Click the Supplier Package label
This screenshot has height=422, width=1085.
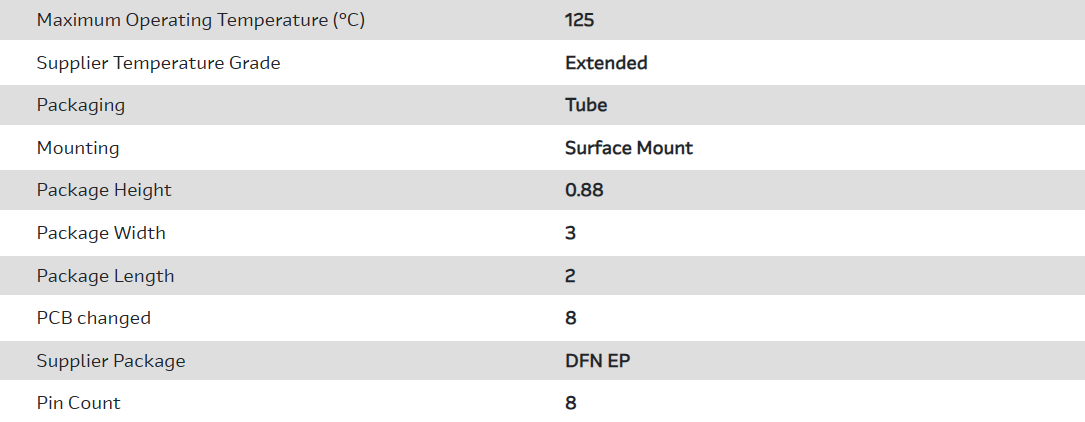coord(111,361)
